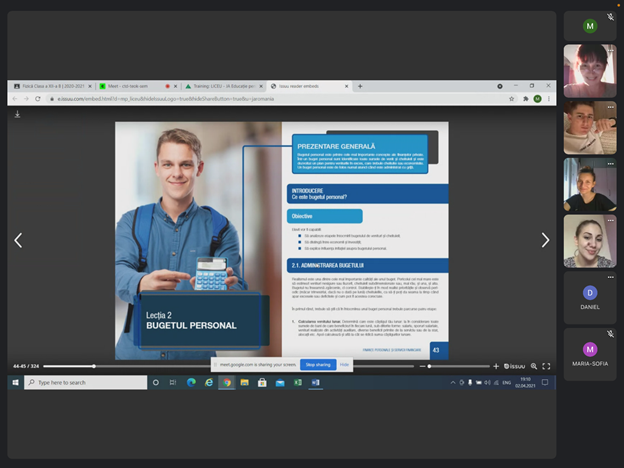Click Stop sharing button
Image resolution: width=624 pixels, height=468 pixels.
click(318, 365)
